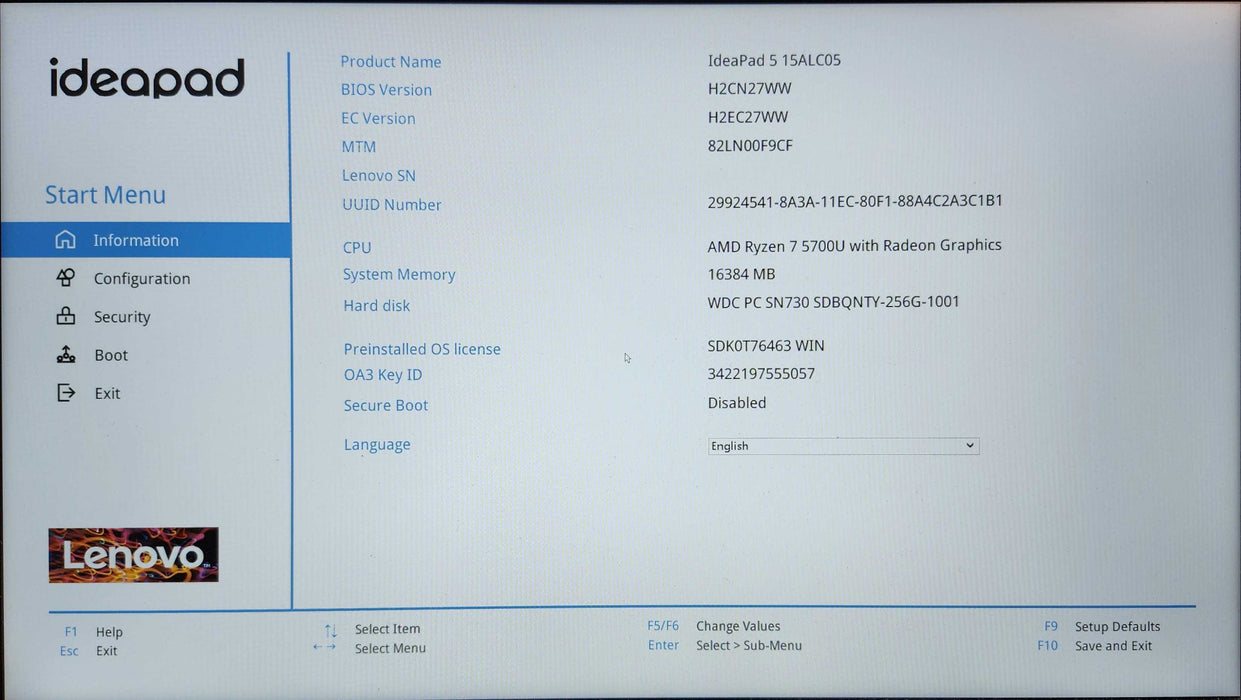Click the 16384 MB value
Image resolution: width=1241 pixels, height=700 pixels.
pyautogui.click(x=741, y=274)
